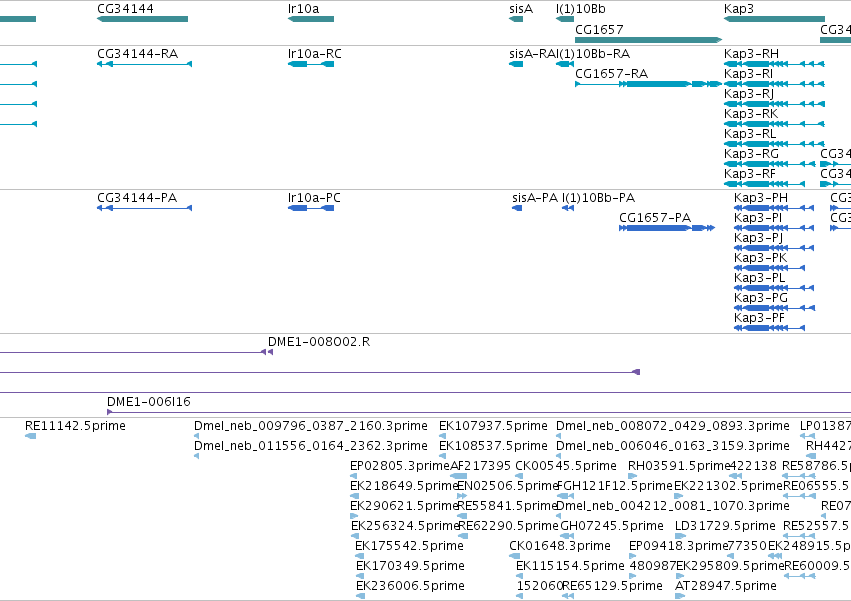
Task: Click the CG1657-RA transcript feature
Action: 649,84
